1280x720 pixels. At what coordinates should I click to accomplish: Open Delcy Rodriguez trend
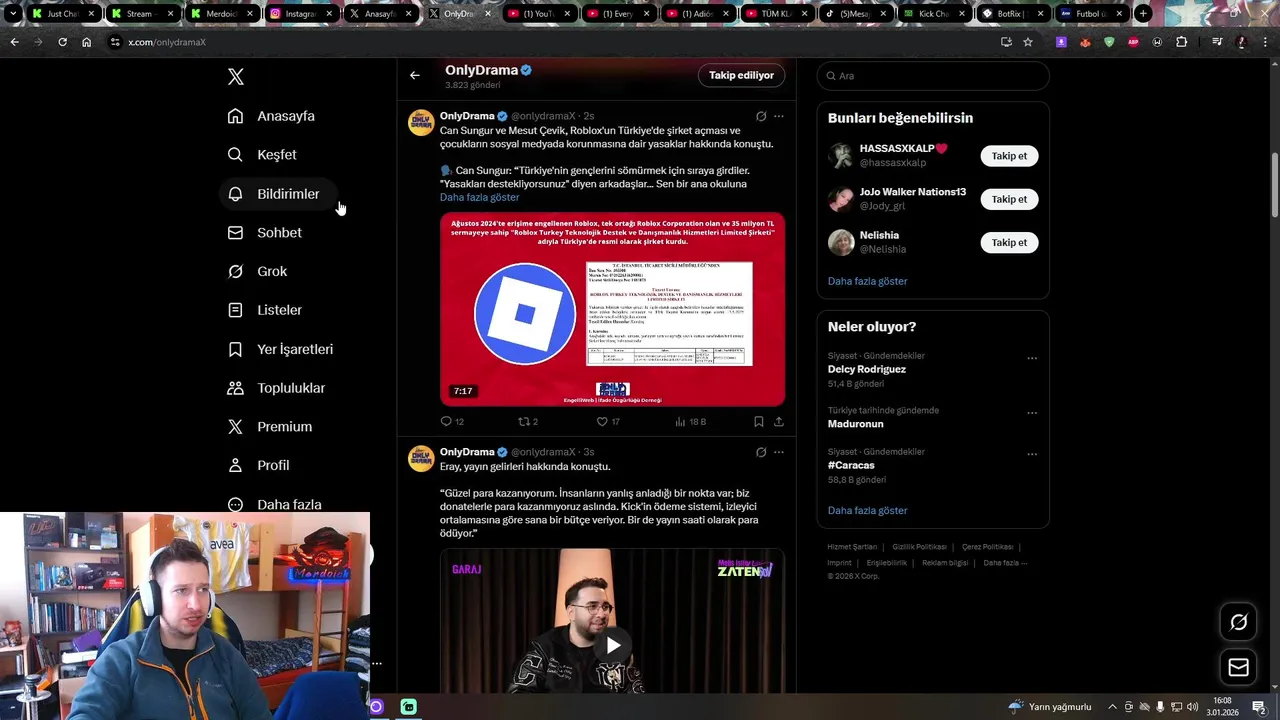click(x=867, y=369)
